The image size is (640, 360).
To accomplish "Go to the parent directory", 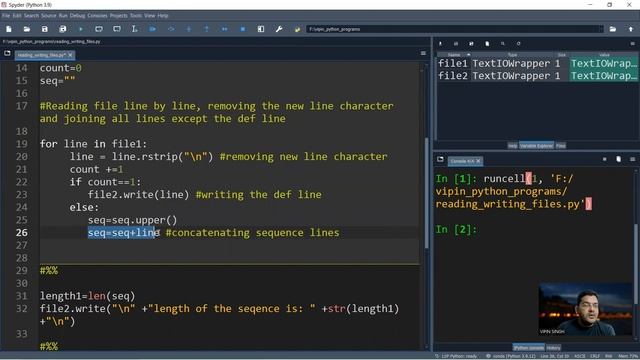I will pos(631,29).
